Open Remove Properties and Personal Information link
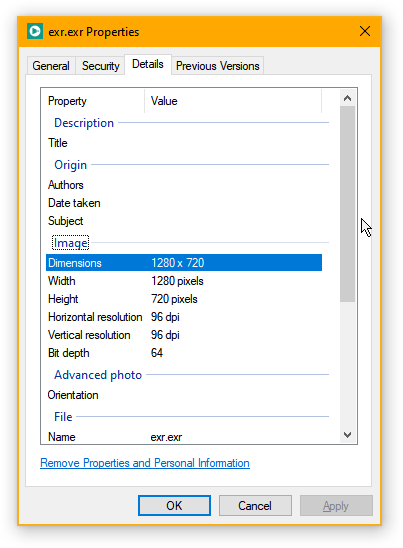Screen dimensions: 403x548 (145, 463)
